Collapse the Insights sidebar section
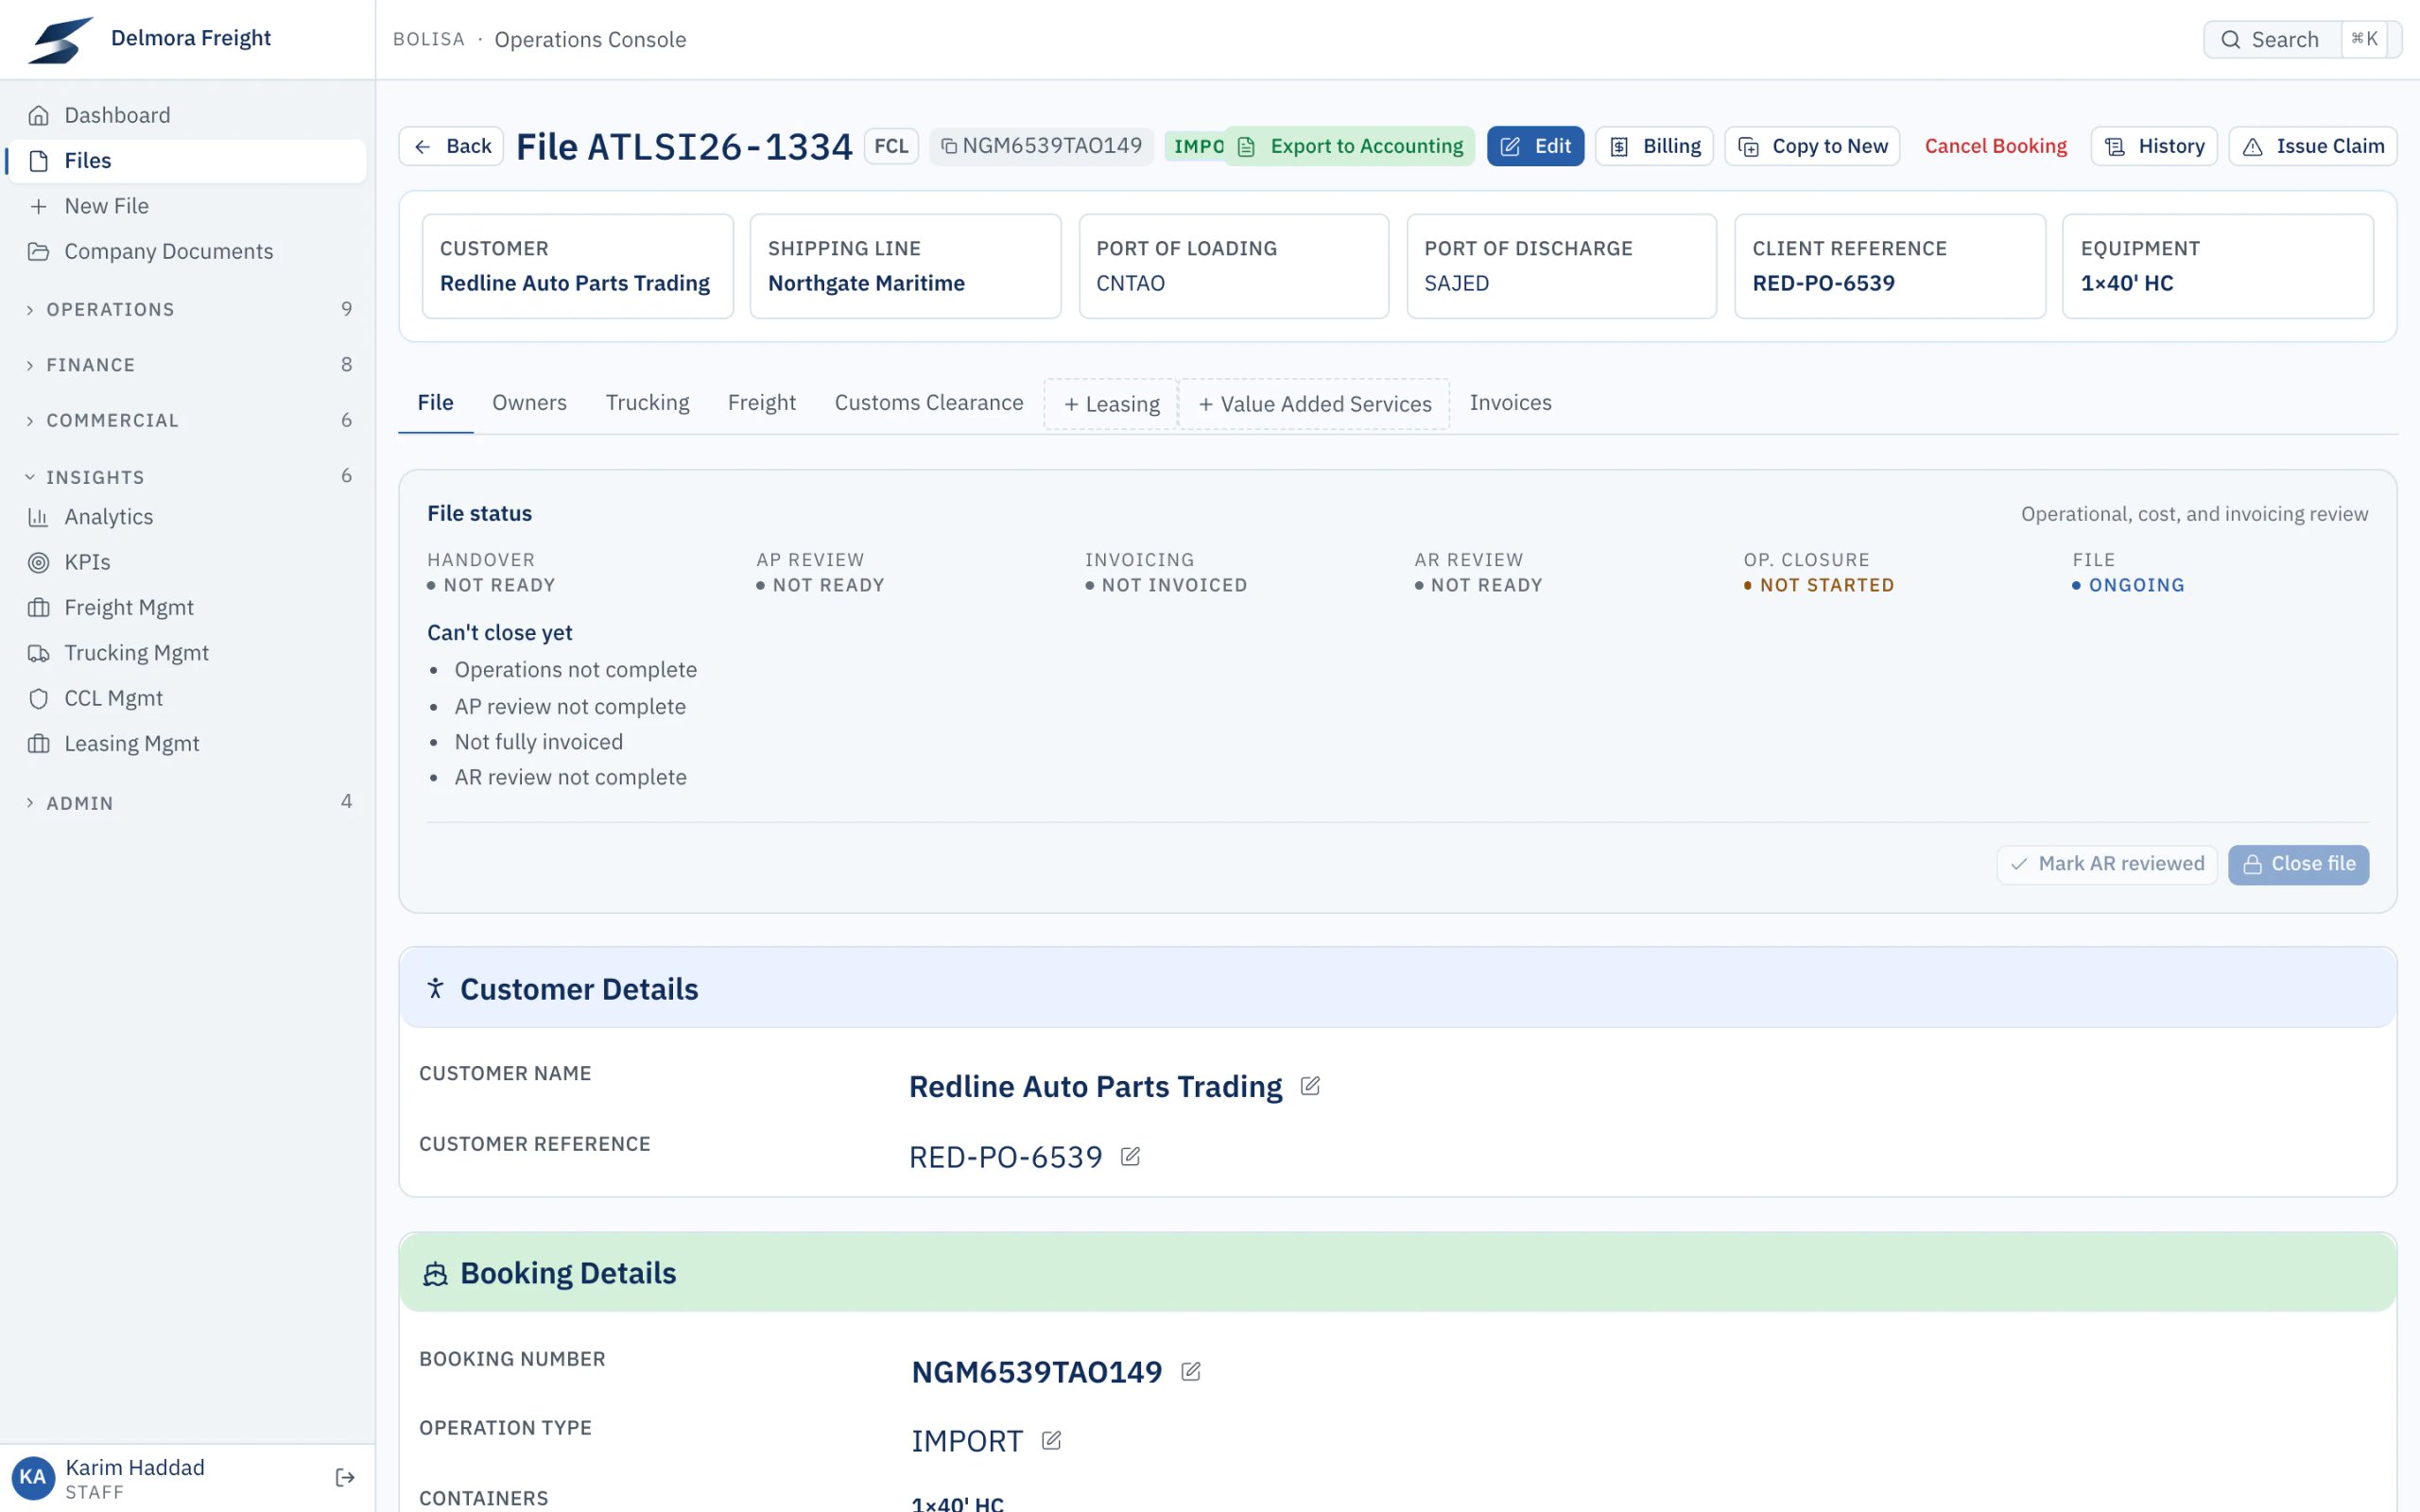Screen dimensions: 2420x1512 (187, 477)
